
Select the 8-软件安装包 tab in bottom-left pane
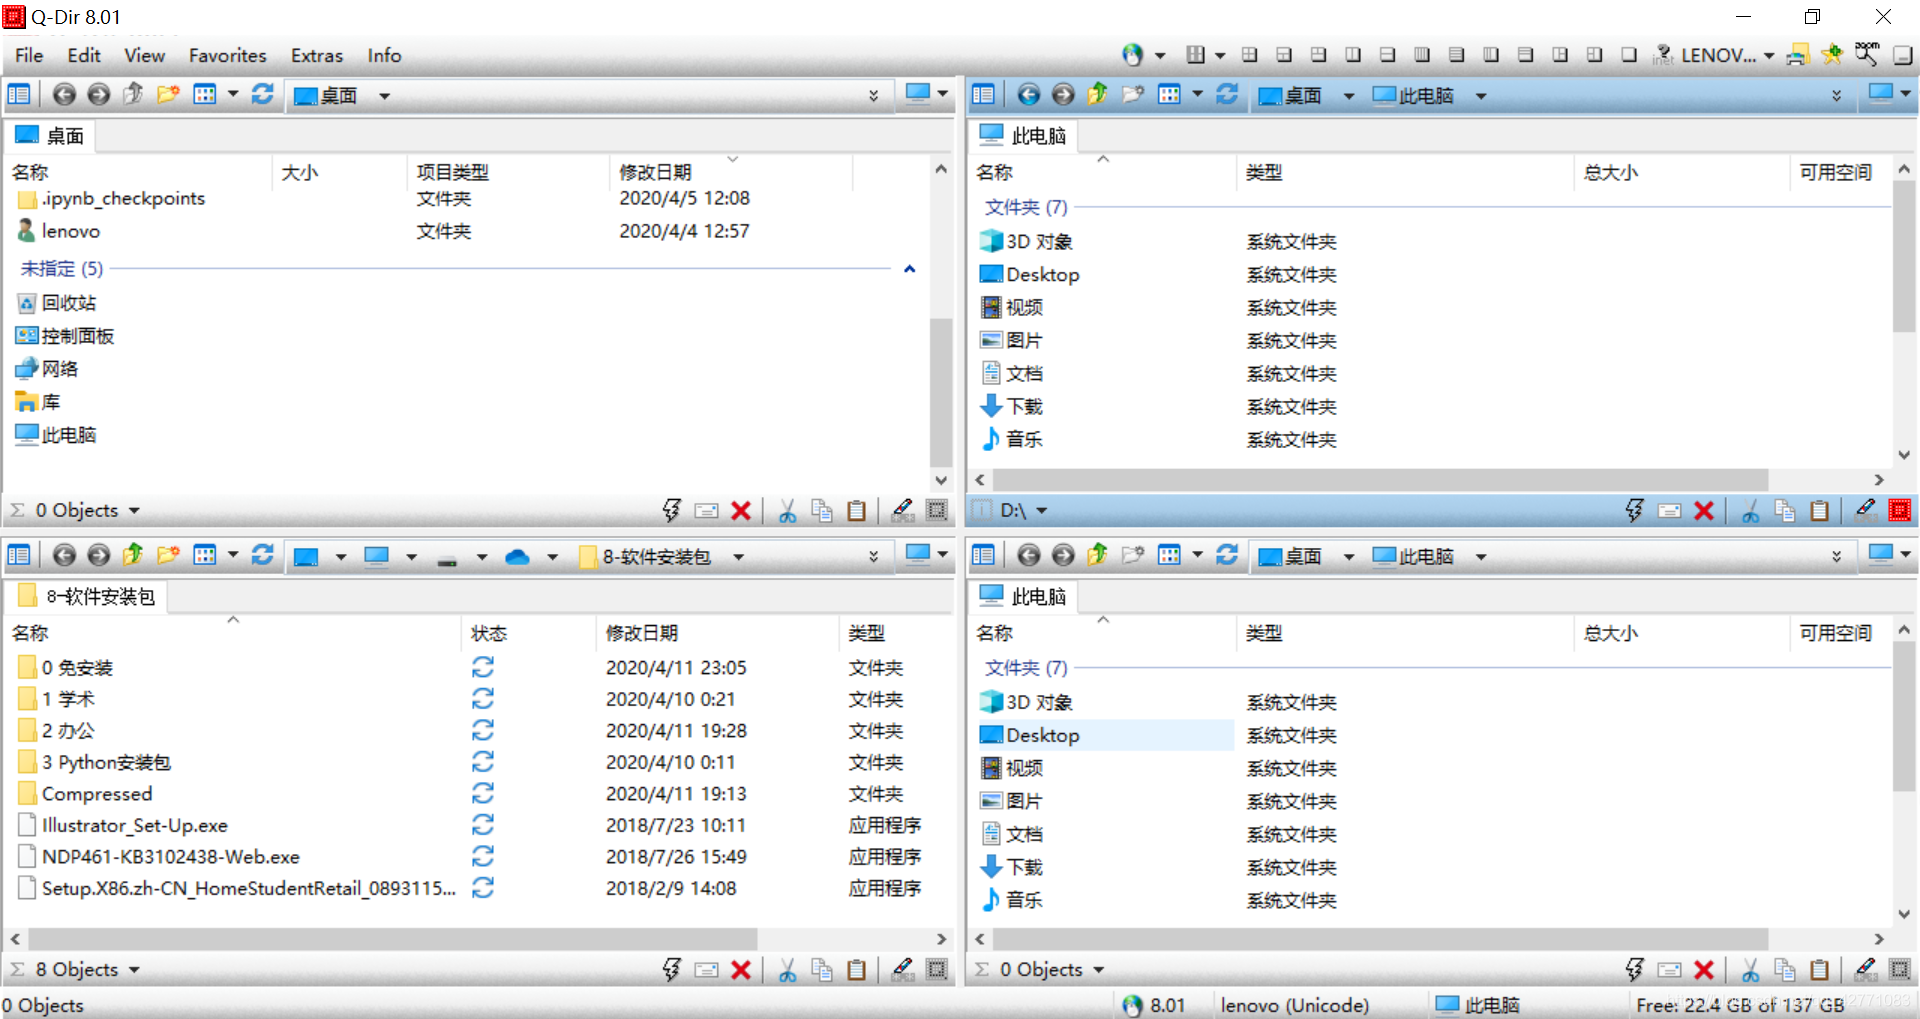pyautogui.click(x=88, y=597)
